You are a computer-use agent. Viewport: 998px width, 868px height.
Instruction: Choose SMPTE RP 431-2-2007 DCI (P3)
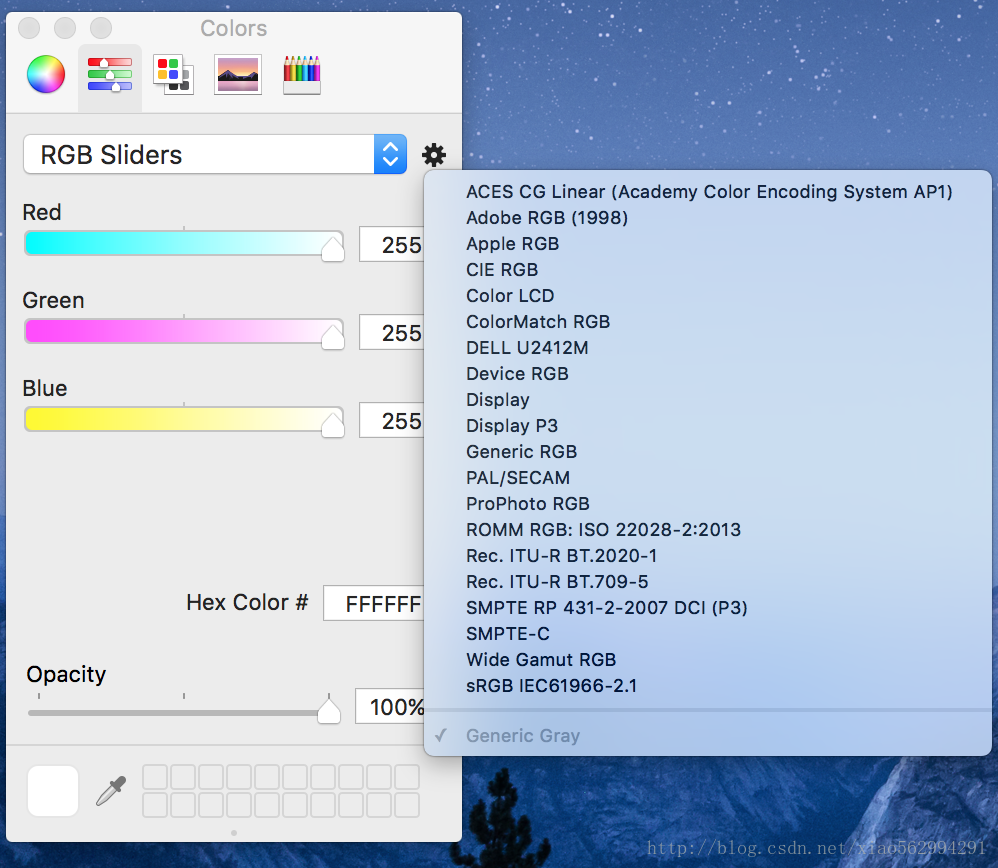pyautogui.click(x=708, y=608)
